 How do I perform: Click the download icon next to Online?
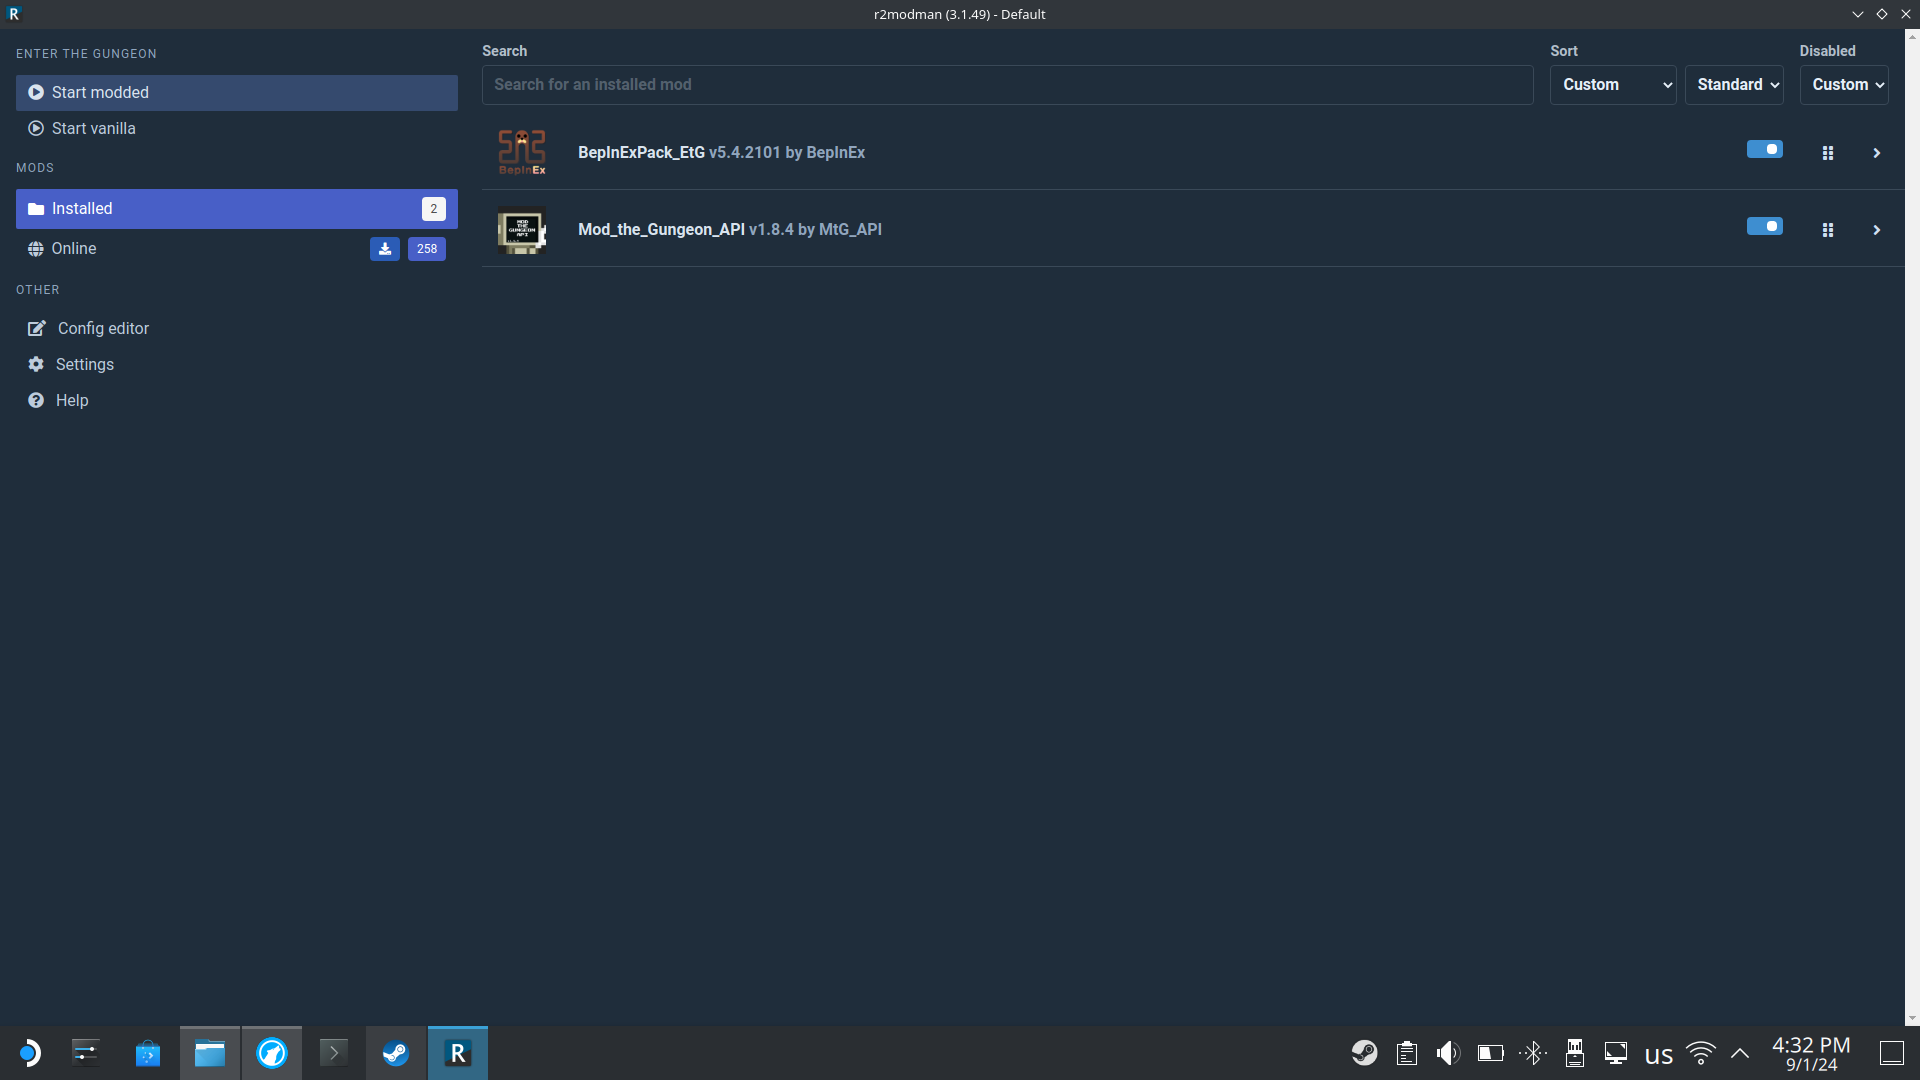coord(385,249)
